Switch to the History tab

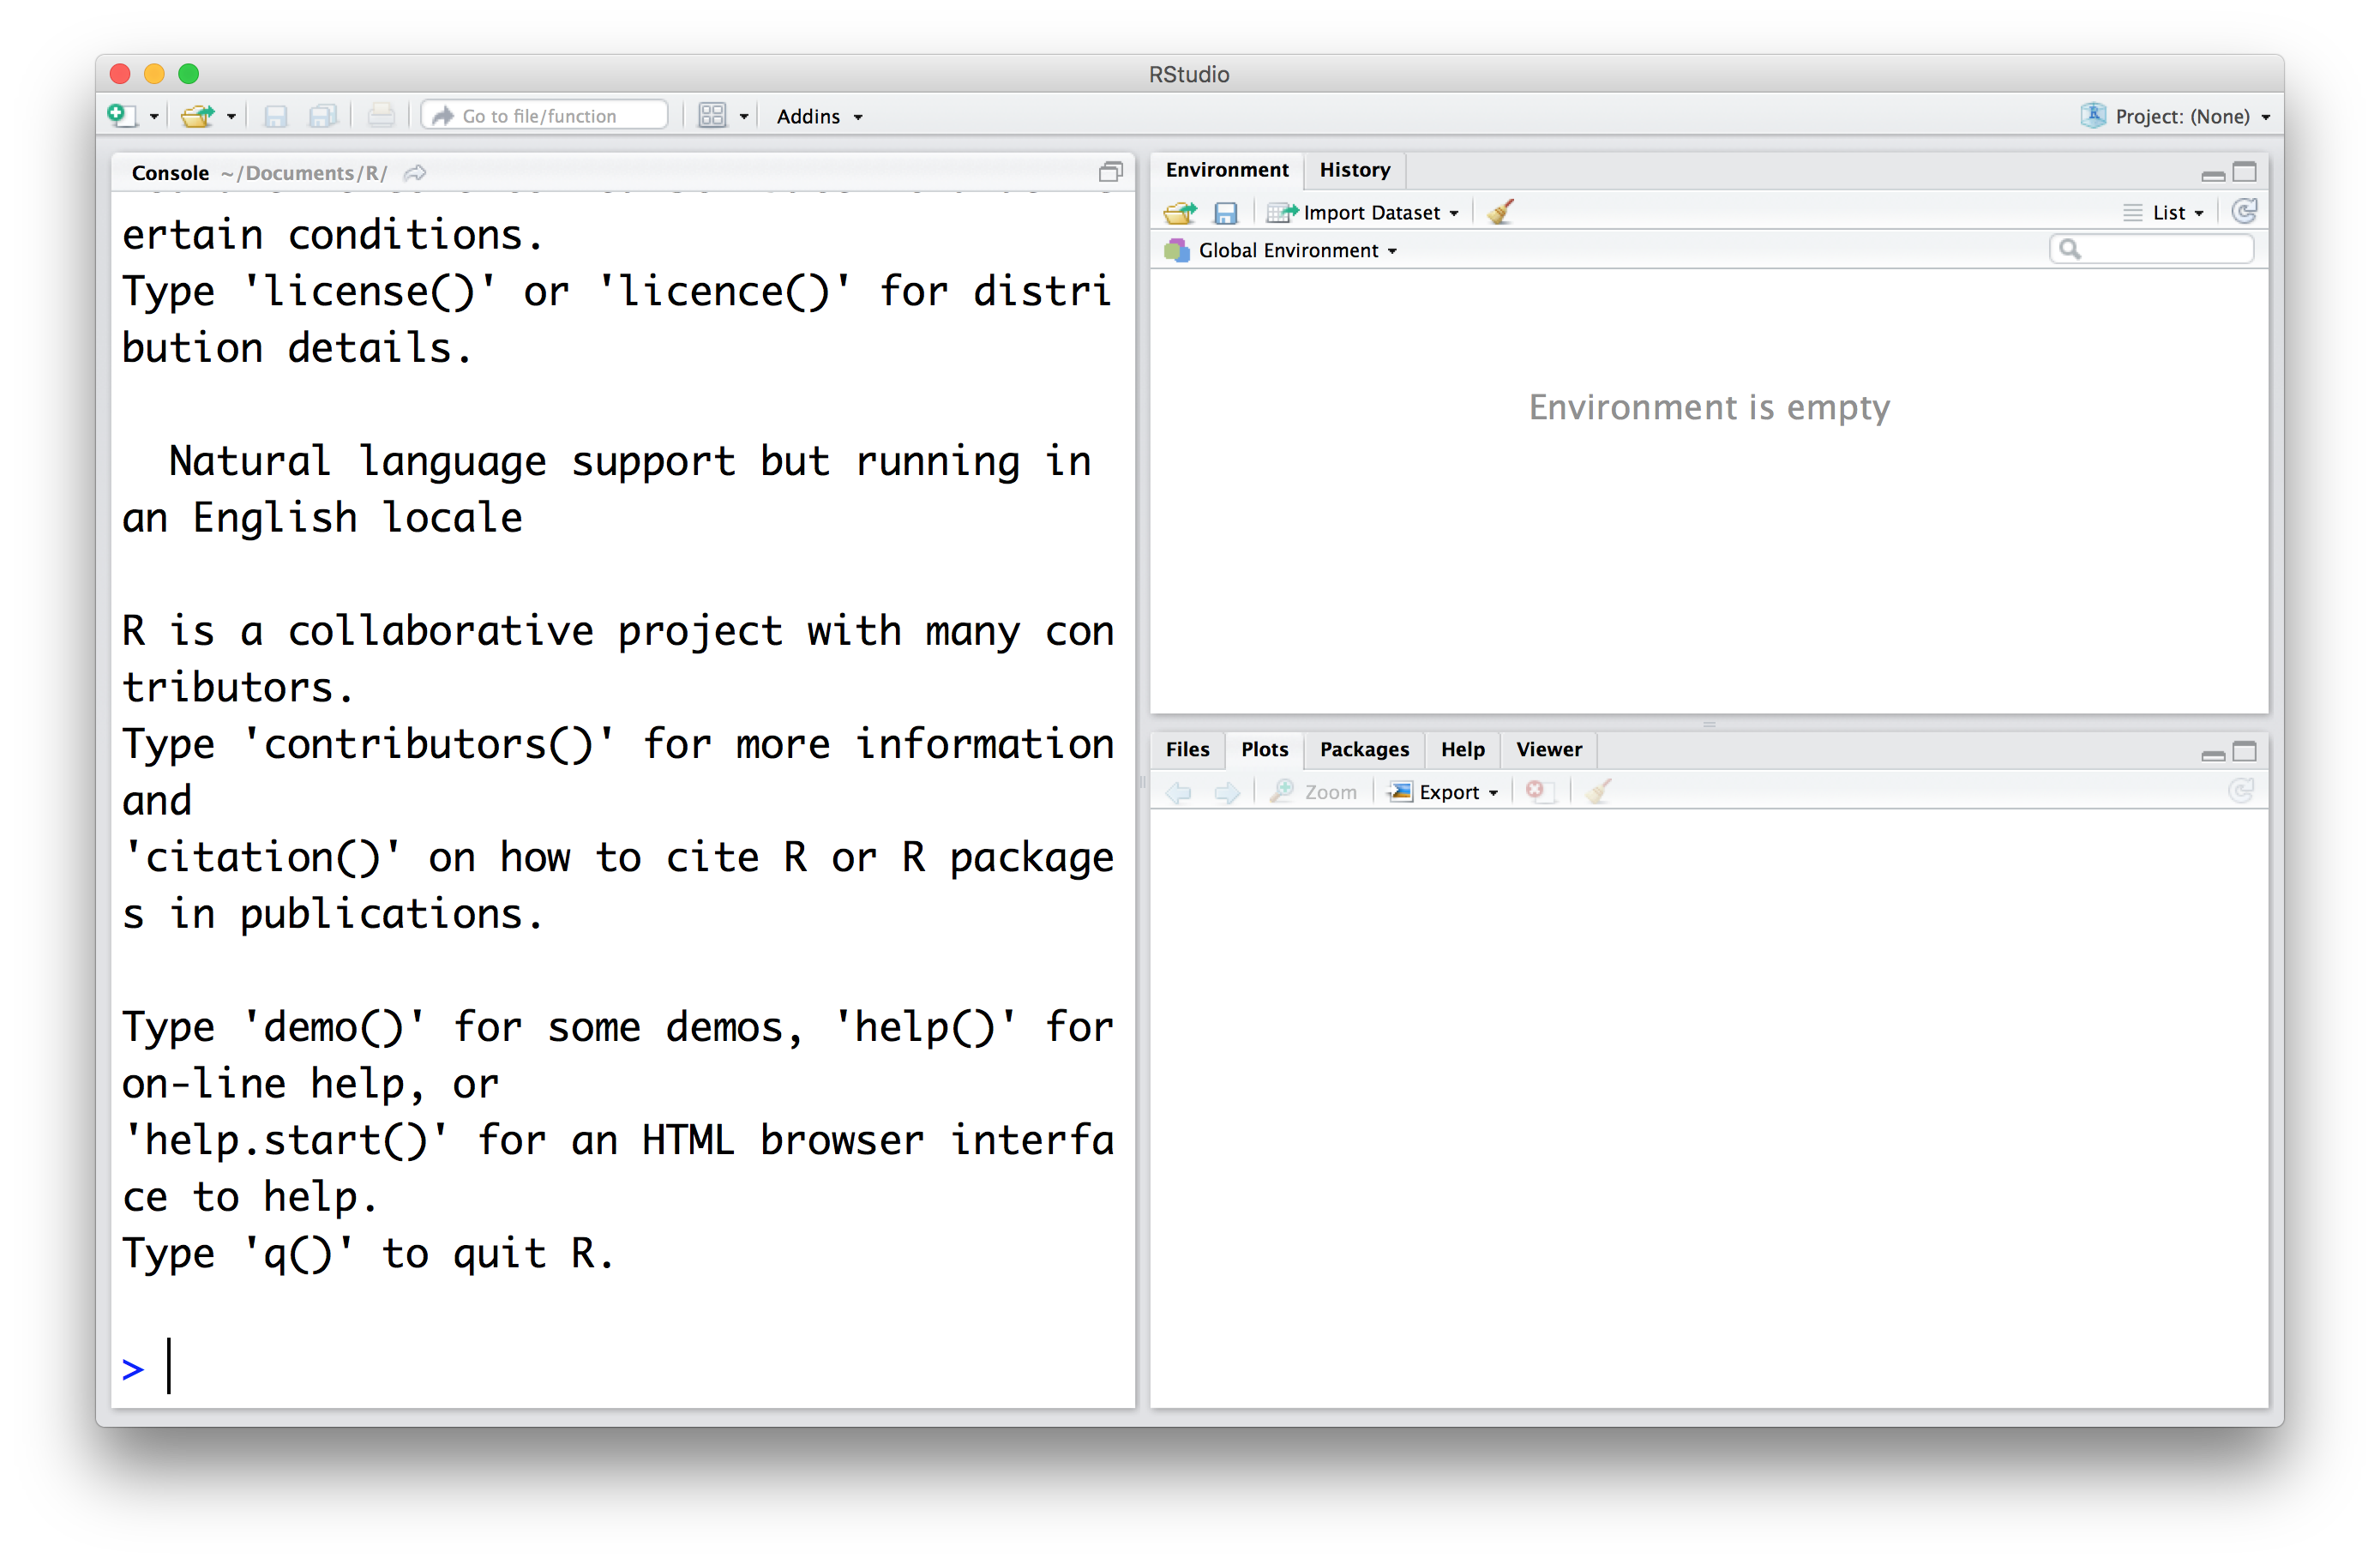pyautogui.click(x=1354, y=170)
